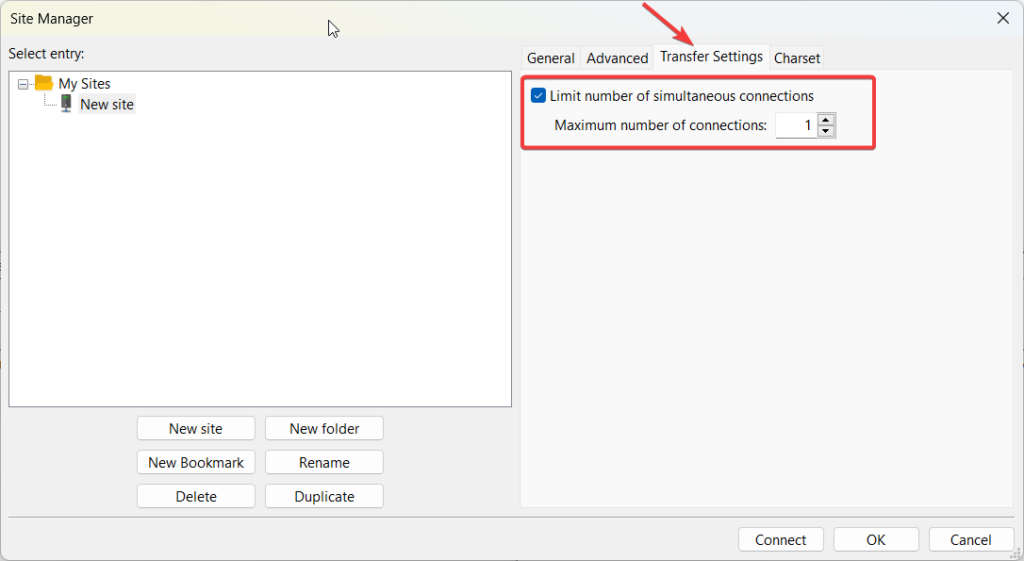Duplicate the selected site

point(324,496)
